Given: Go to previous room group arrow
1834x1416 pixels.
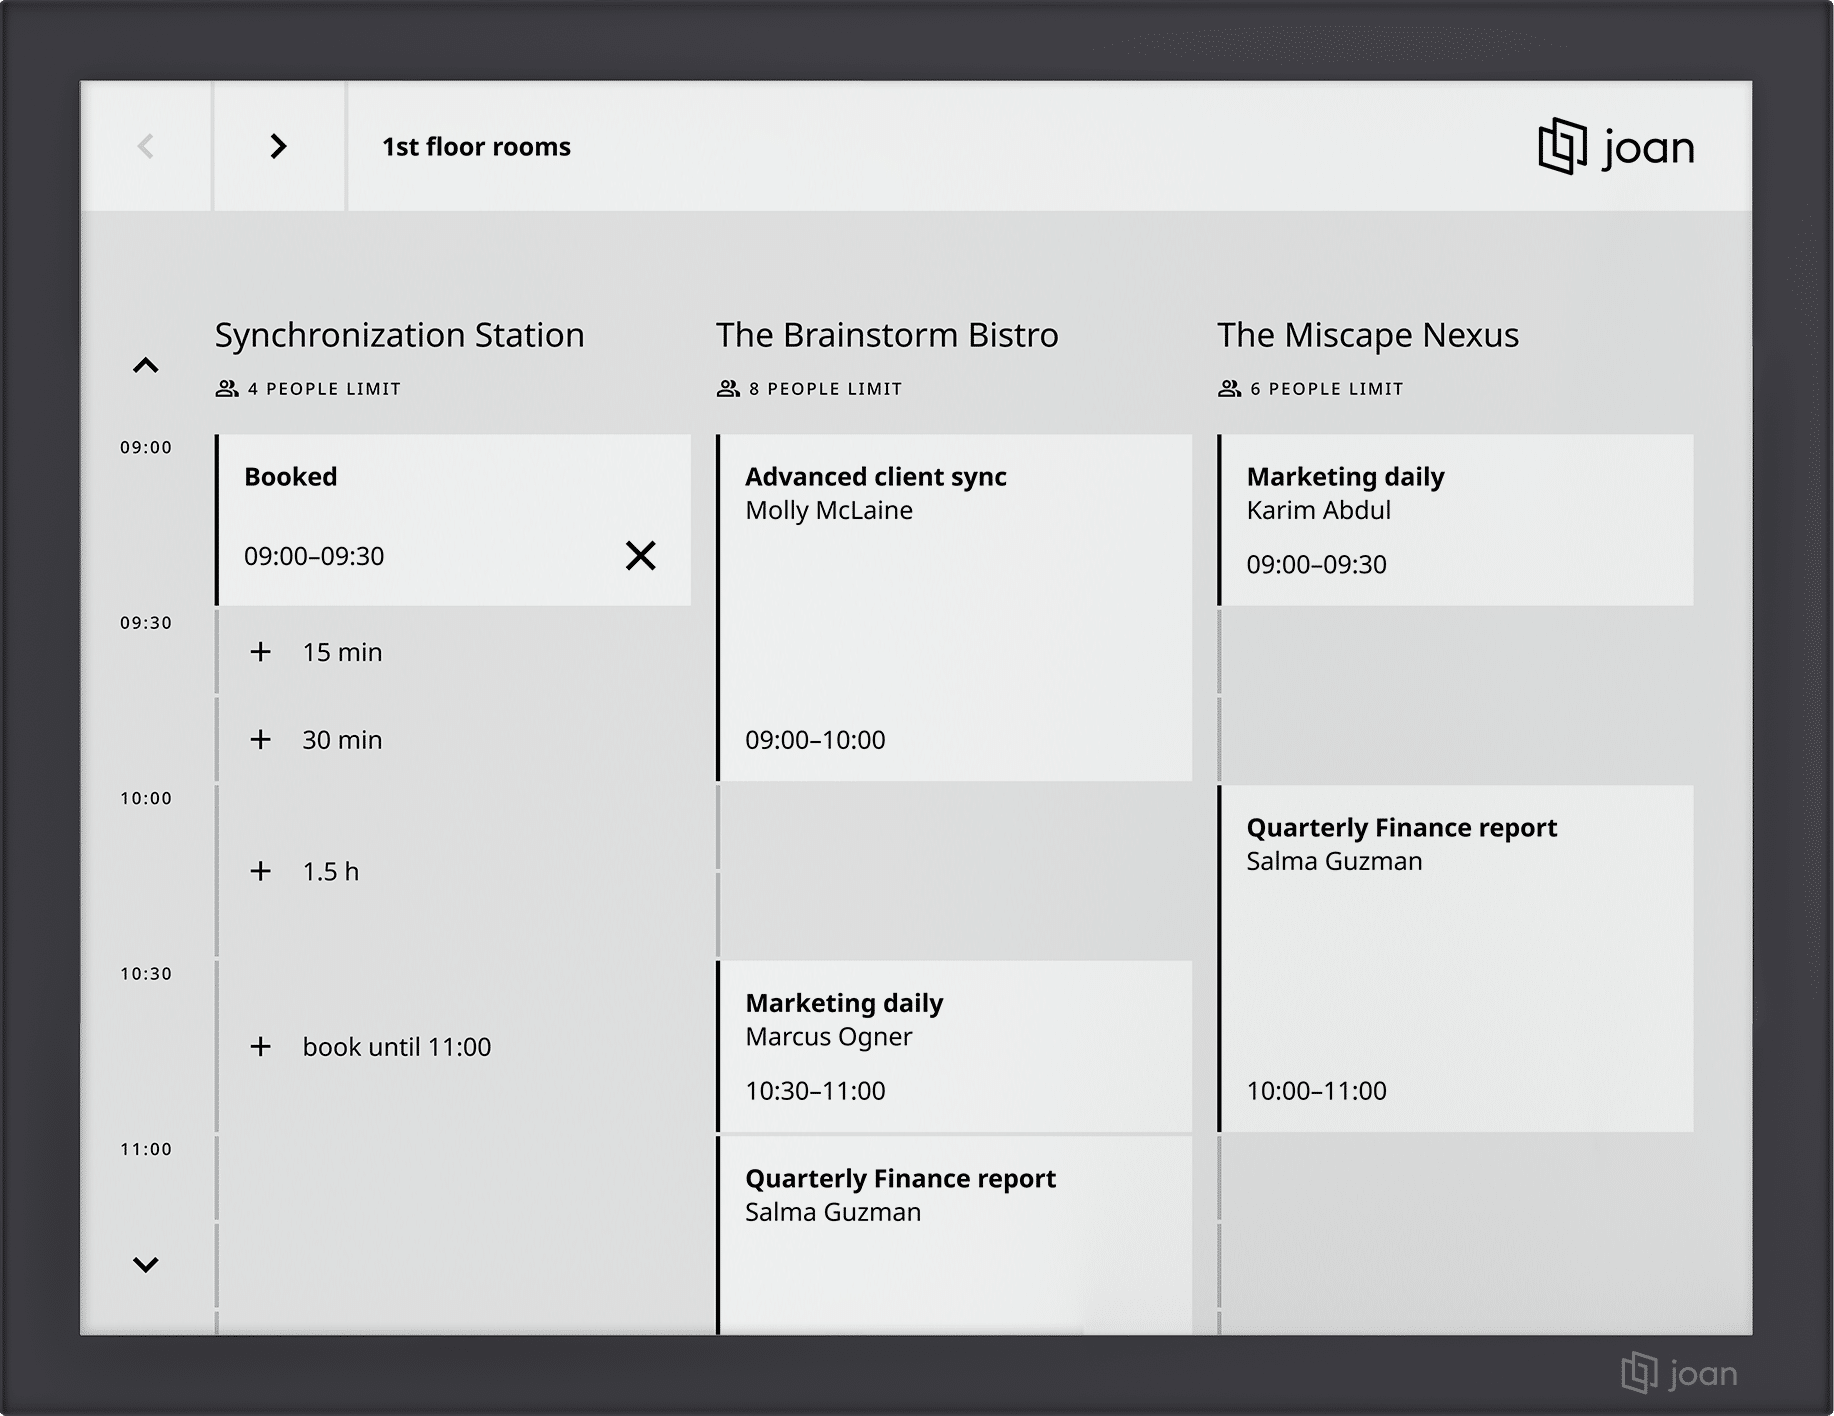Looking at the screenshot, I should point(146,147).
